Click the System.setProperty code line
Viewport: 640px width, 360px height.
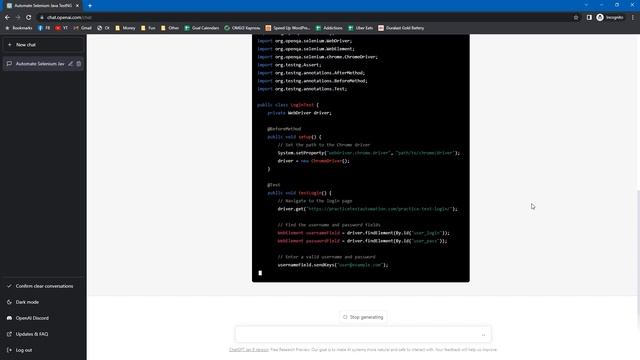click(369, 153)
